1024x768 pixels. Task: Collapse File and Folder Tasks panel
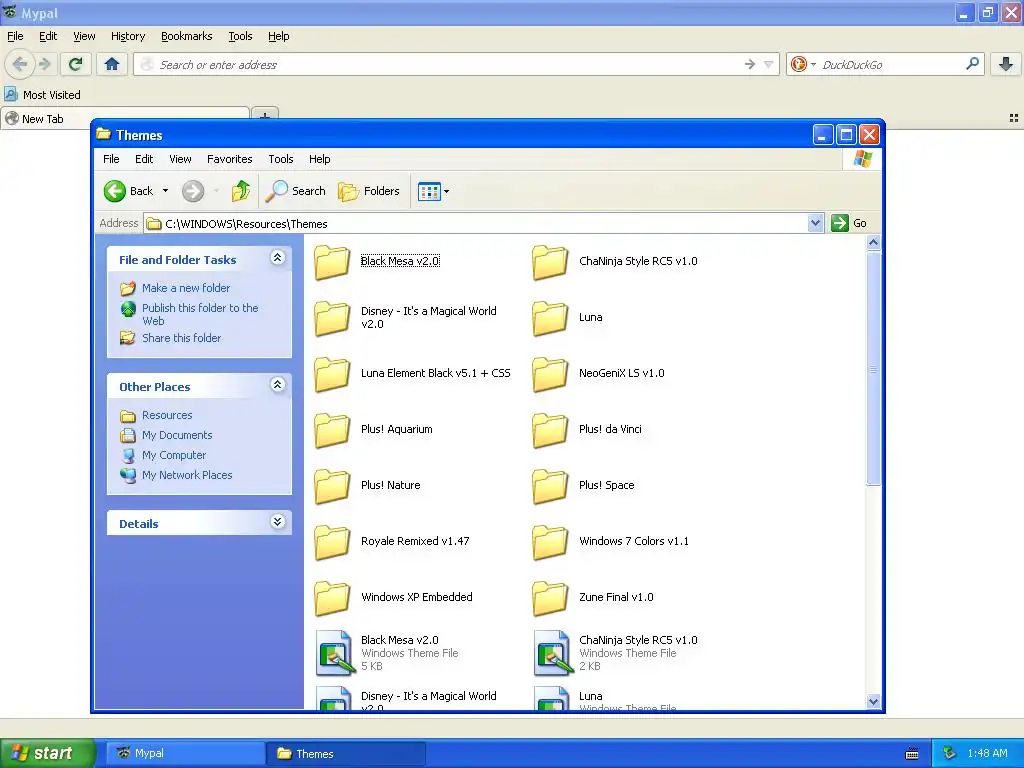point(278,257)
